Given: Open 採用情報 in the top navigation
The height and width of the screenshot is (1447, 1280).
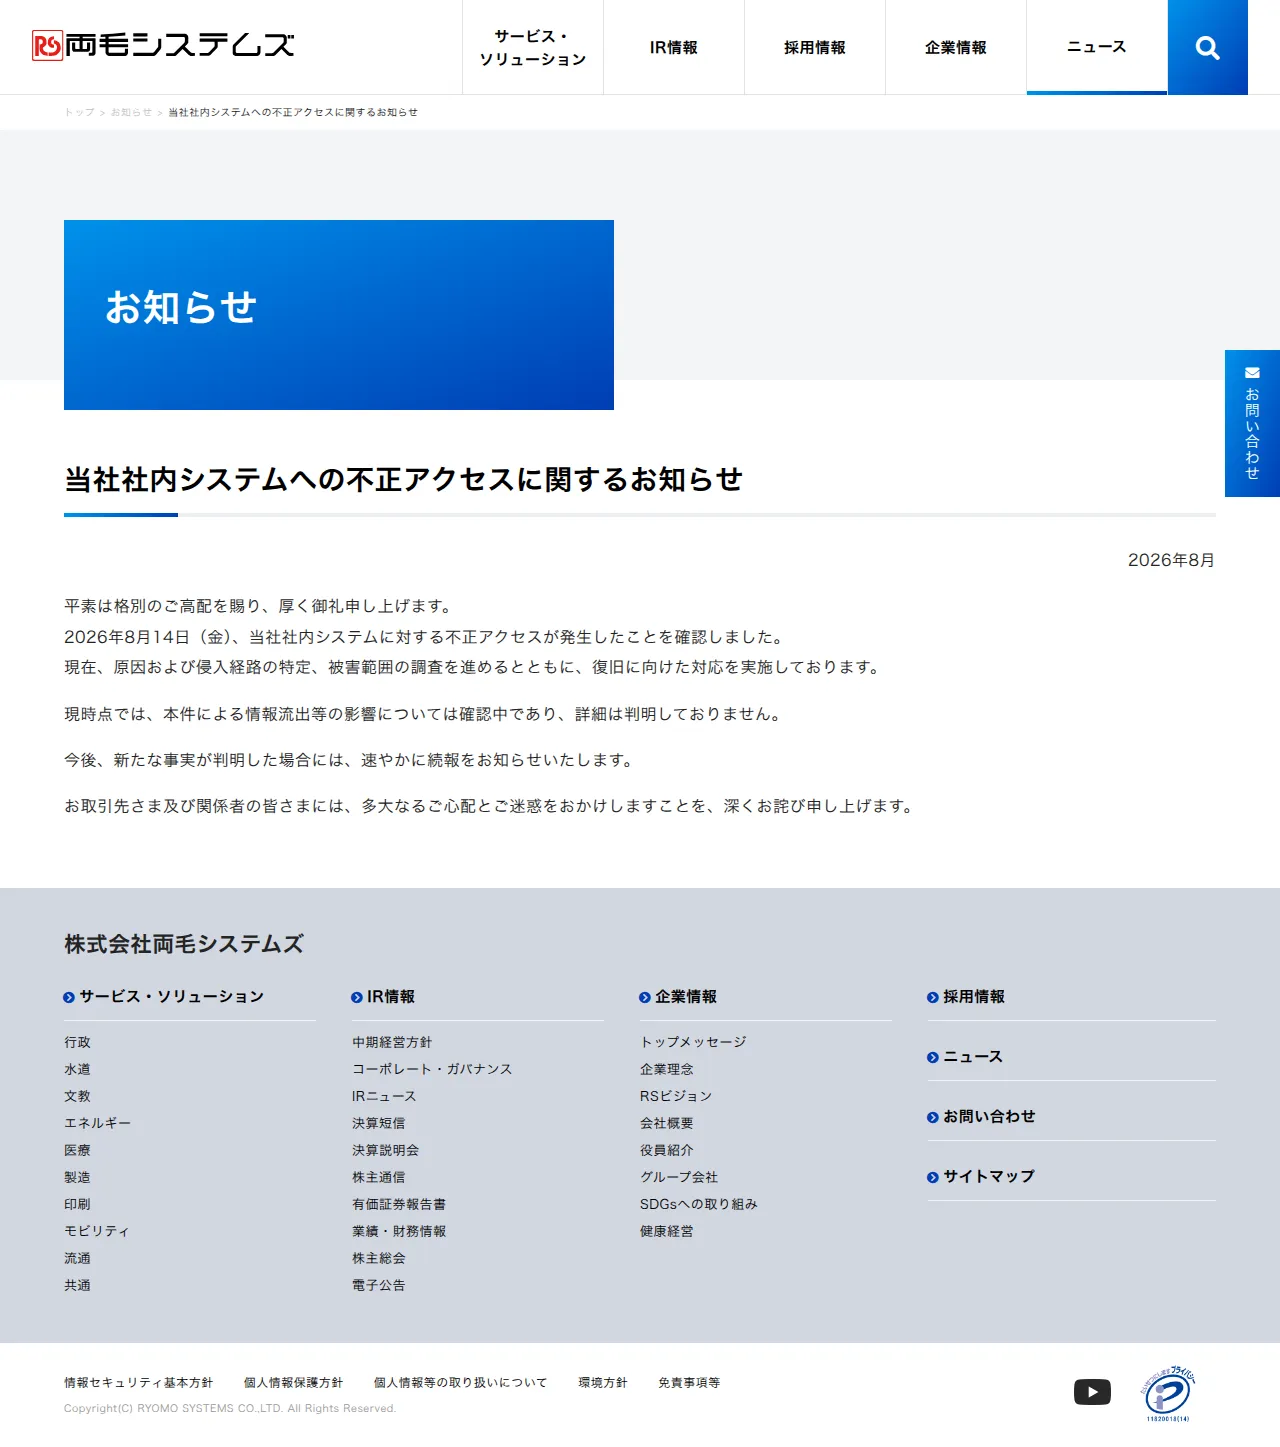Looking at the screenshot, I should (x=815, y=47).
